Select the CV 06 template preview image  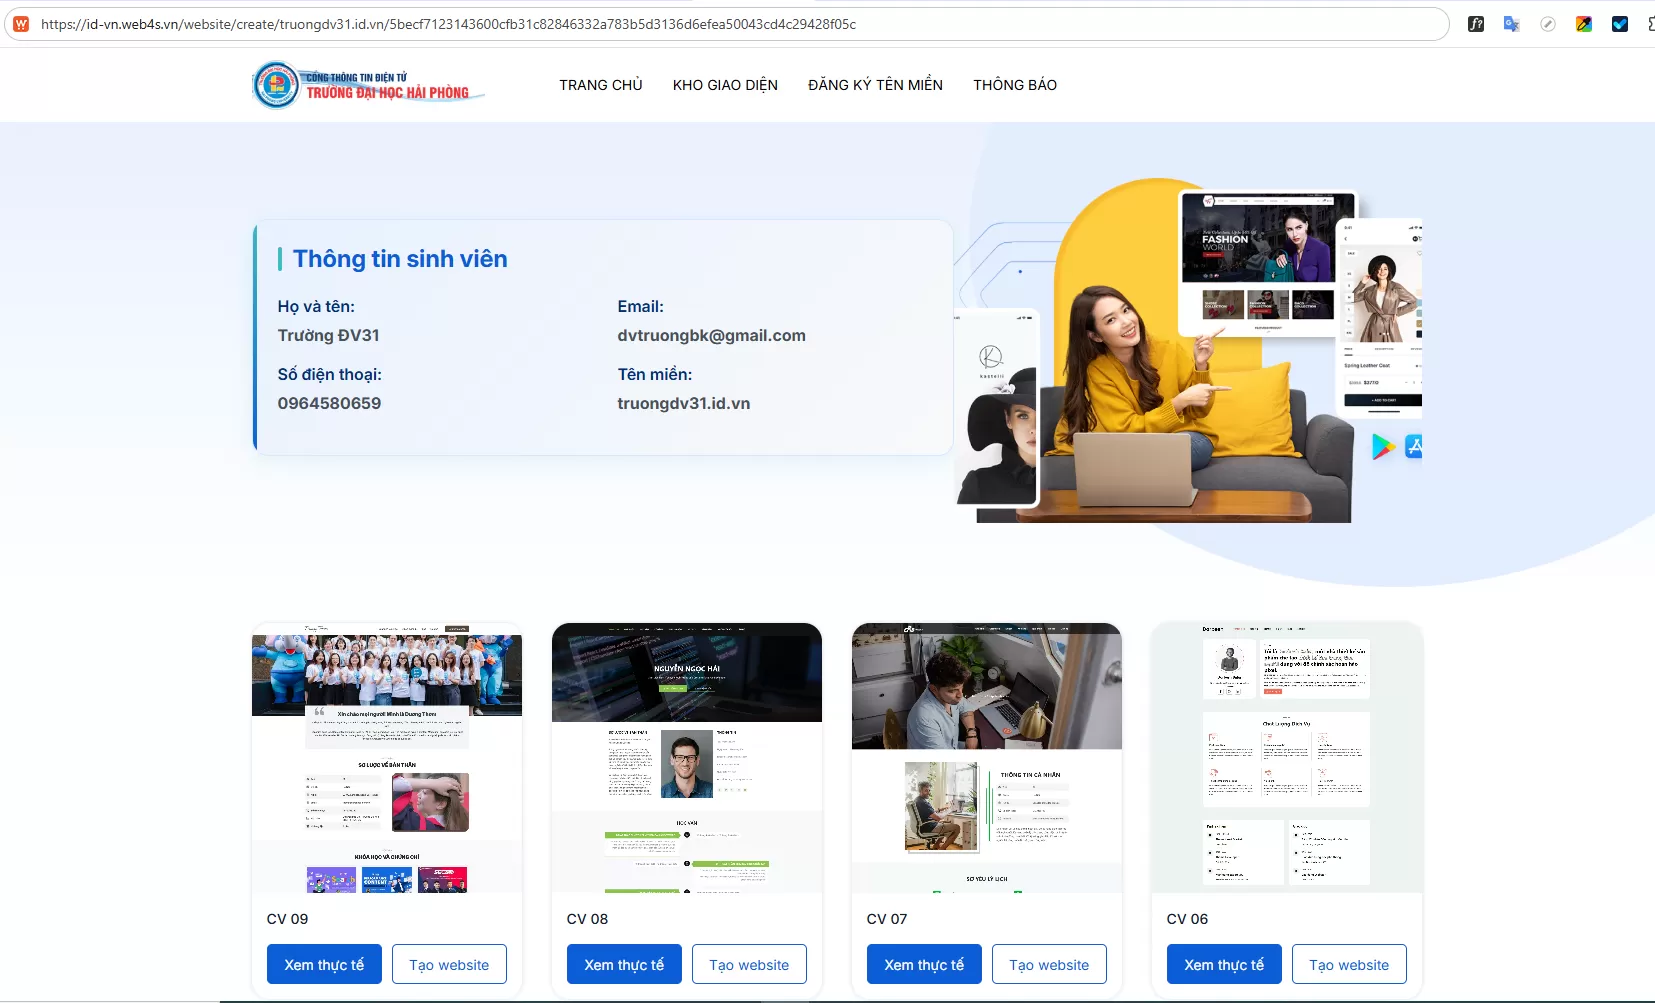[1286, 757]
